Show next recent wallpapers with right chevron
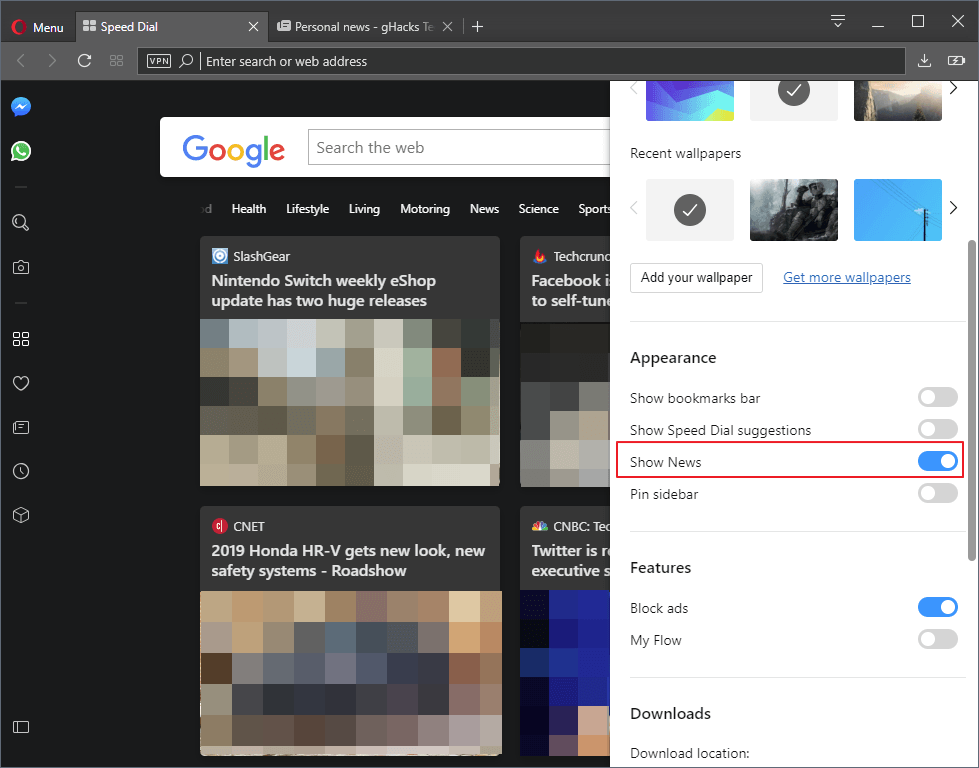This screenshot has height=768, width=979. click(953, 208)
